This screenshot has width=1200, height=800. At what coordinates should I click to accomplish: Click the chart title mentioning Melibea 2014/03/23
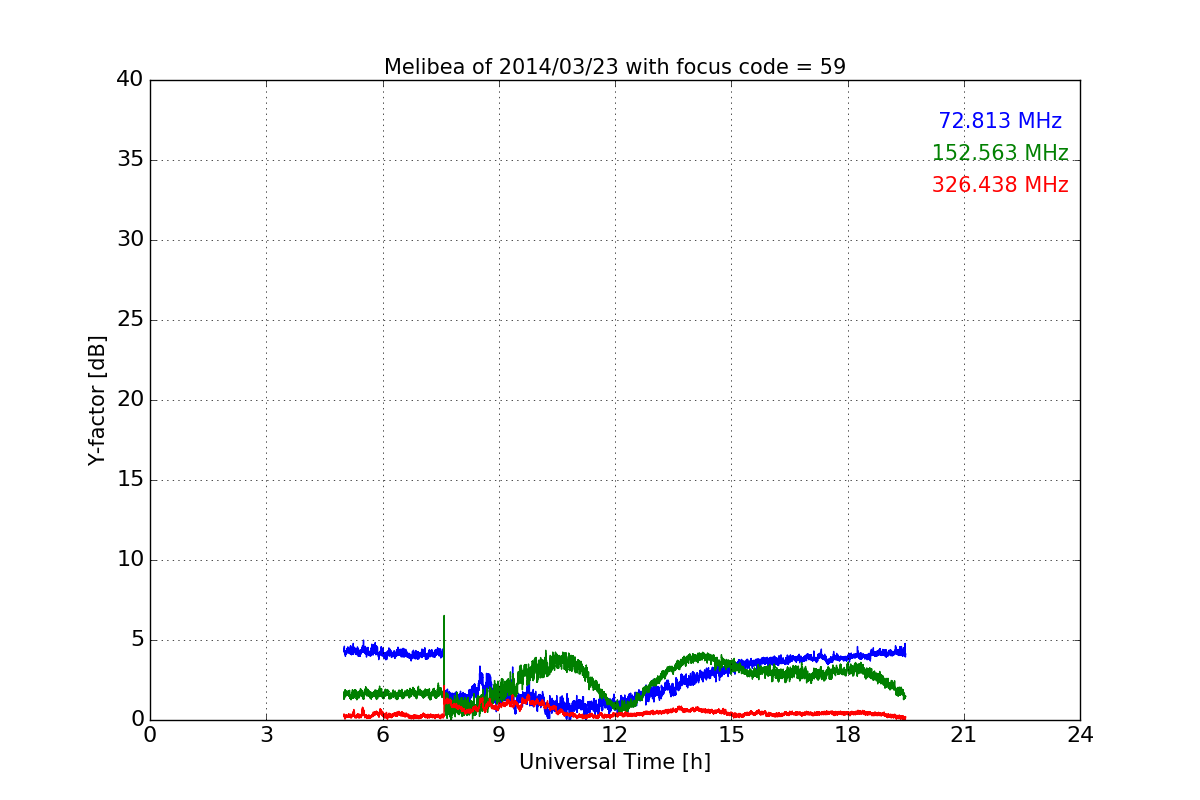click(x=615, y=67)
